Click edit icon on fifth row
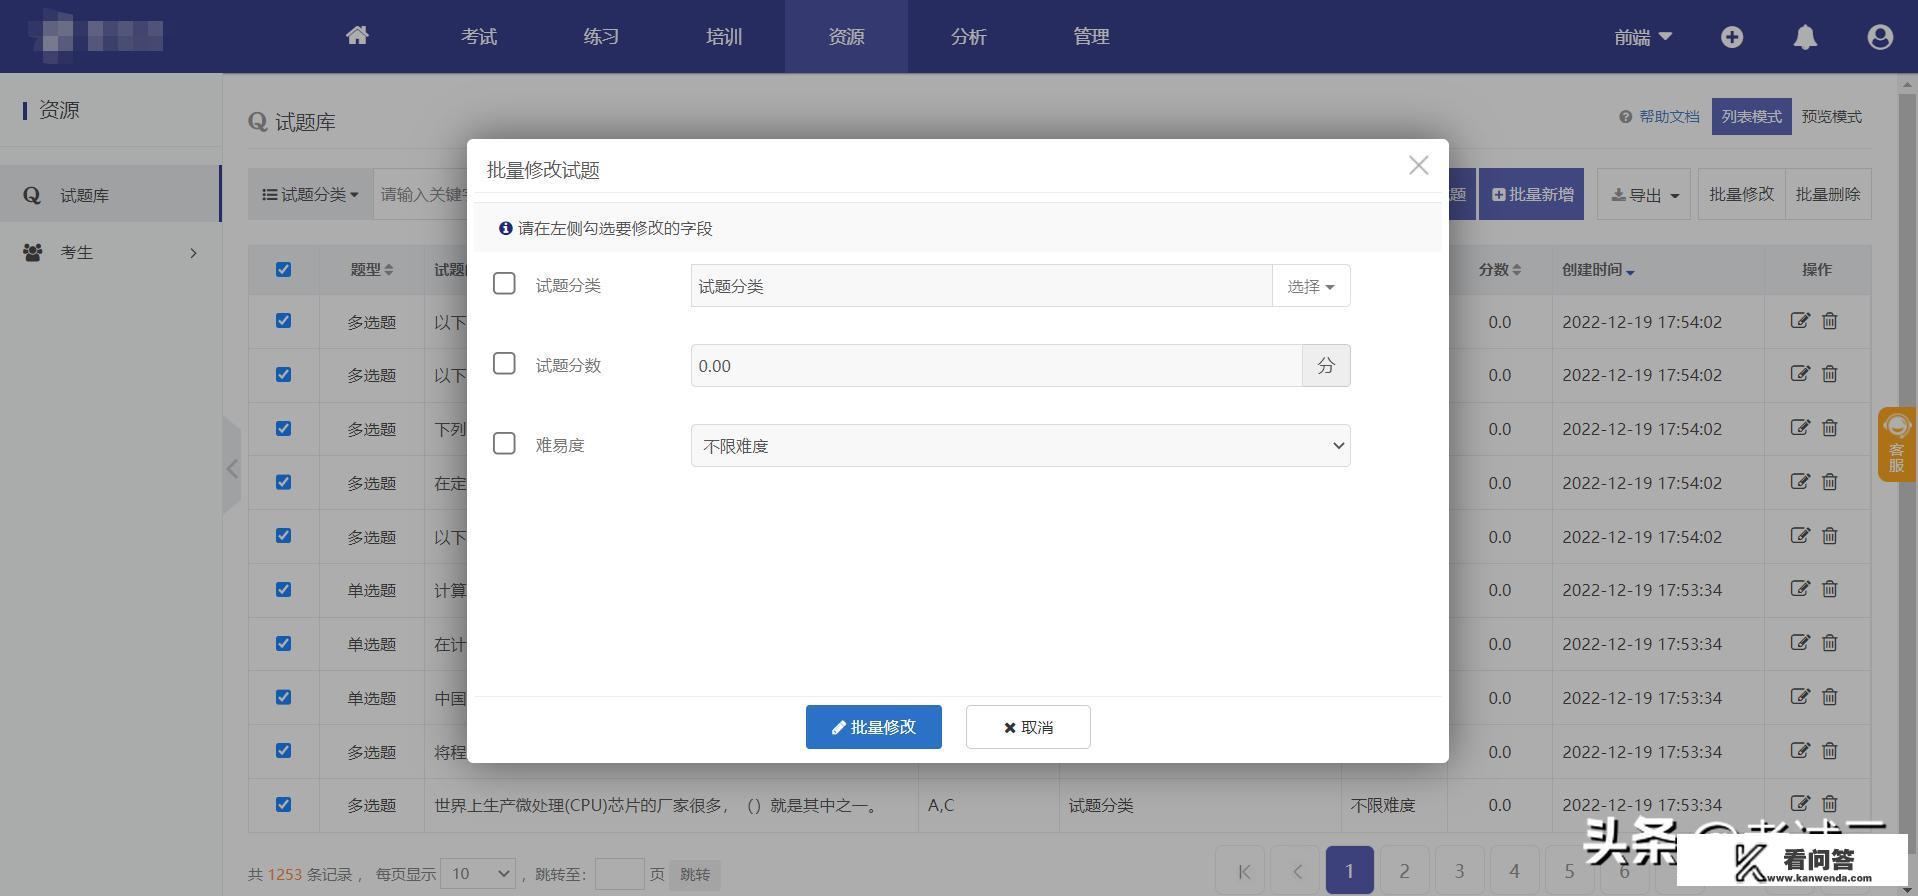1918x896 pixels. point(1800,535)
